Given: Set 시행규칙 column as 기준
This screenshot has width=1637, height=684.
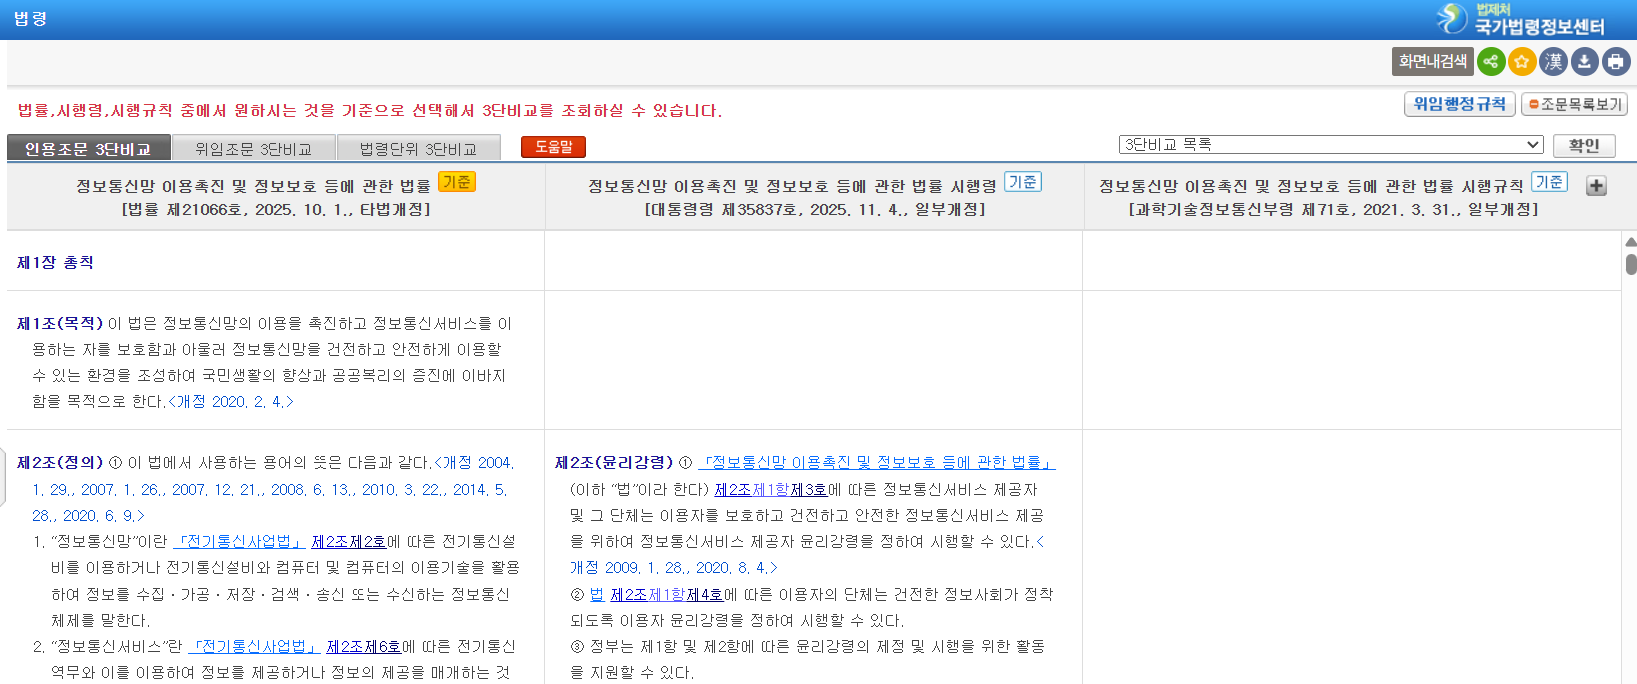Looking at the screenshot, I should [x=1549, y=182].
